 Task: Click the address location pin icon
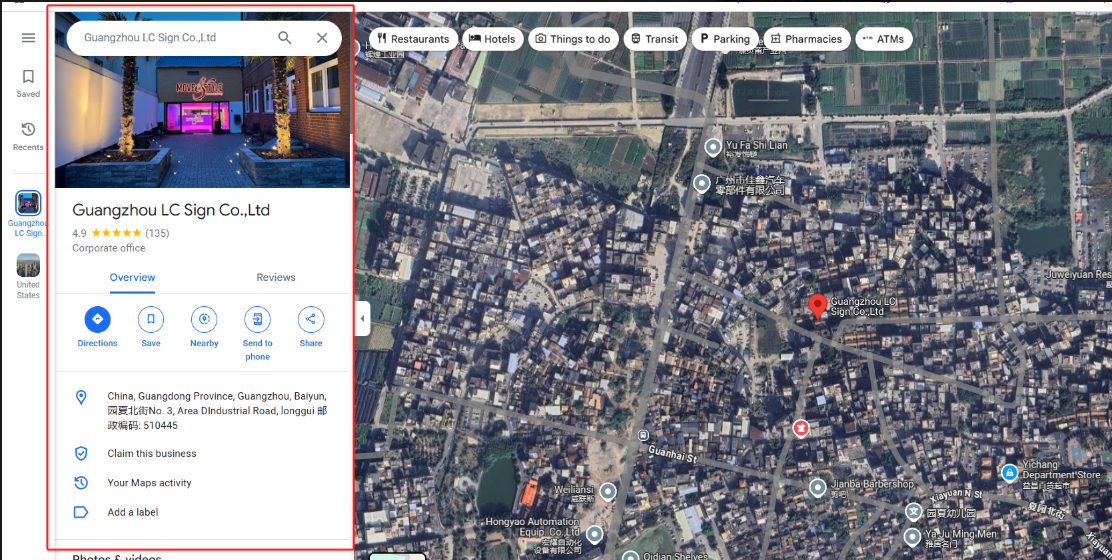(x=81, y=397)
